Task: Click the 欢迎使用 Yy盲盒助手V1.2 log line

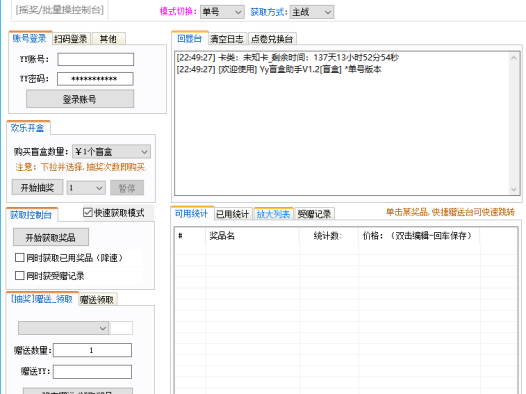Action: click(x=279, y=69)
